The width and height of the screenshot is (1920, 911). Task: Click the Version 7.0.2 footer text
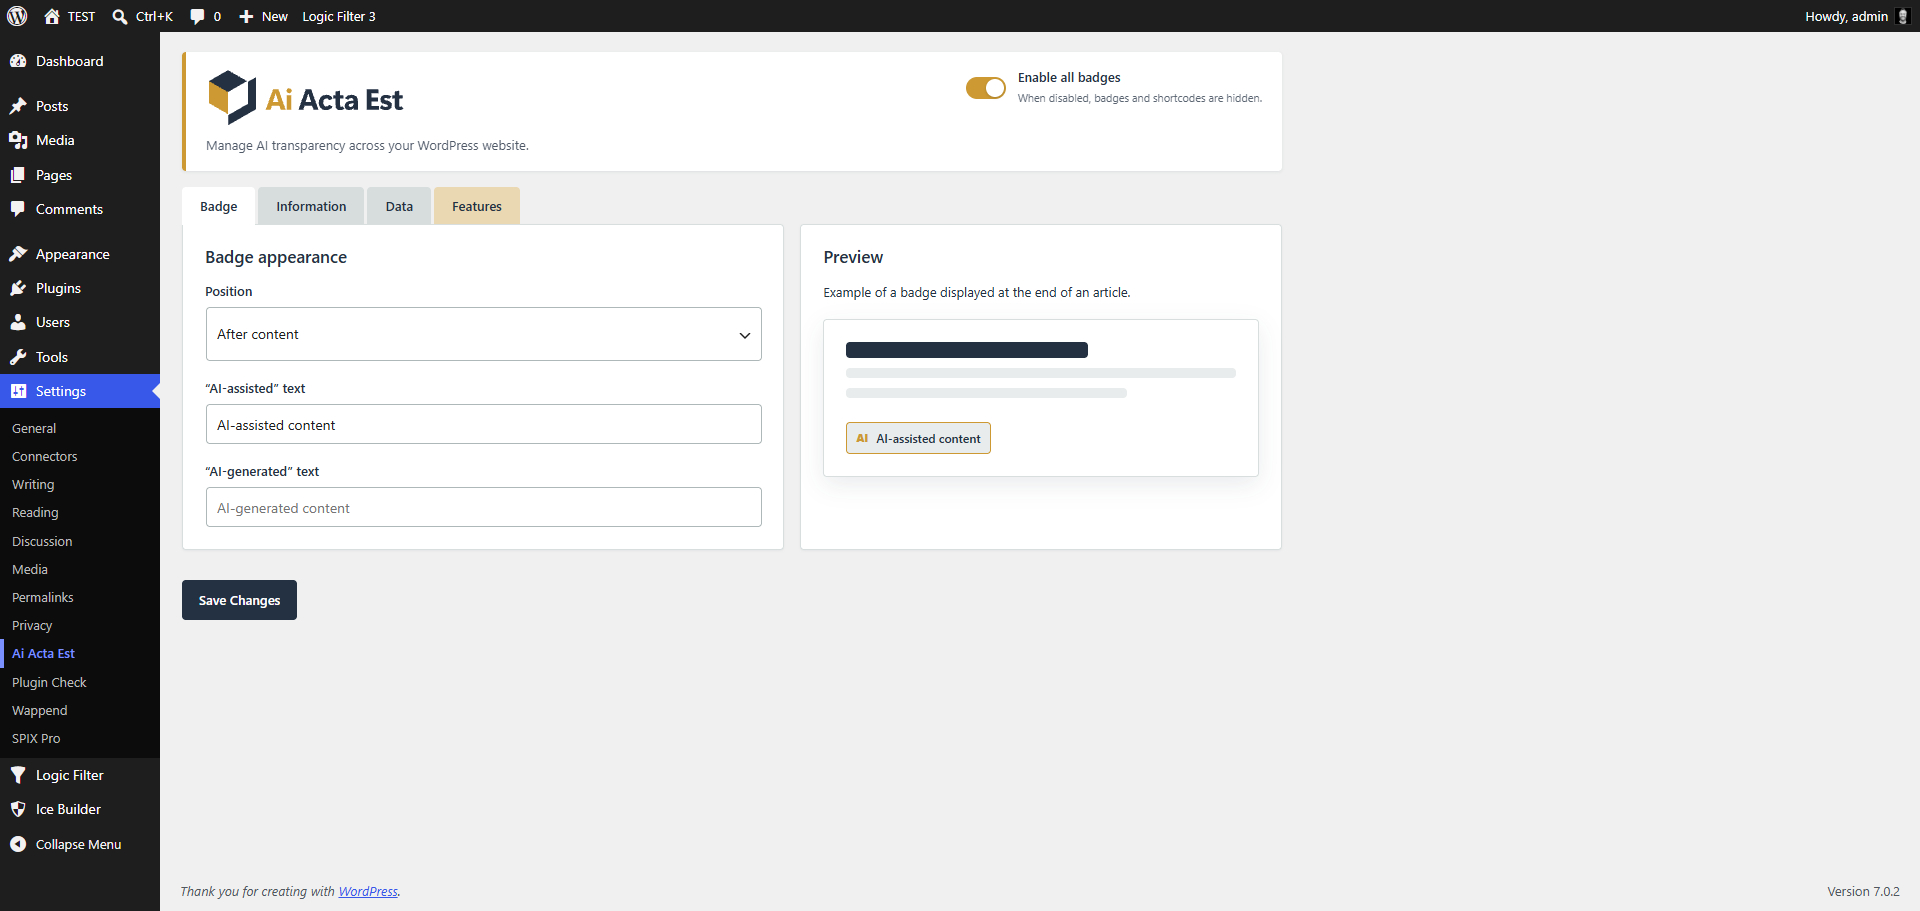point(1863,891)
